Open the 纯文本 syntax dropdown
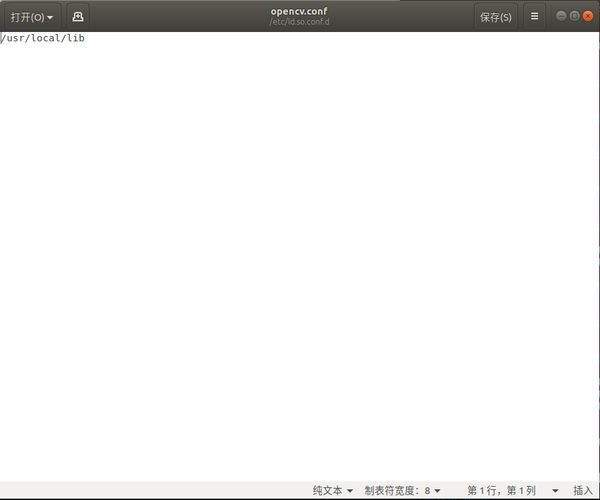 tap(333, 490)
